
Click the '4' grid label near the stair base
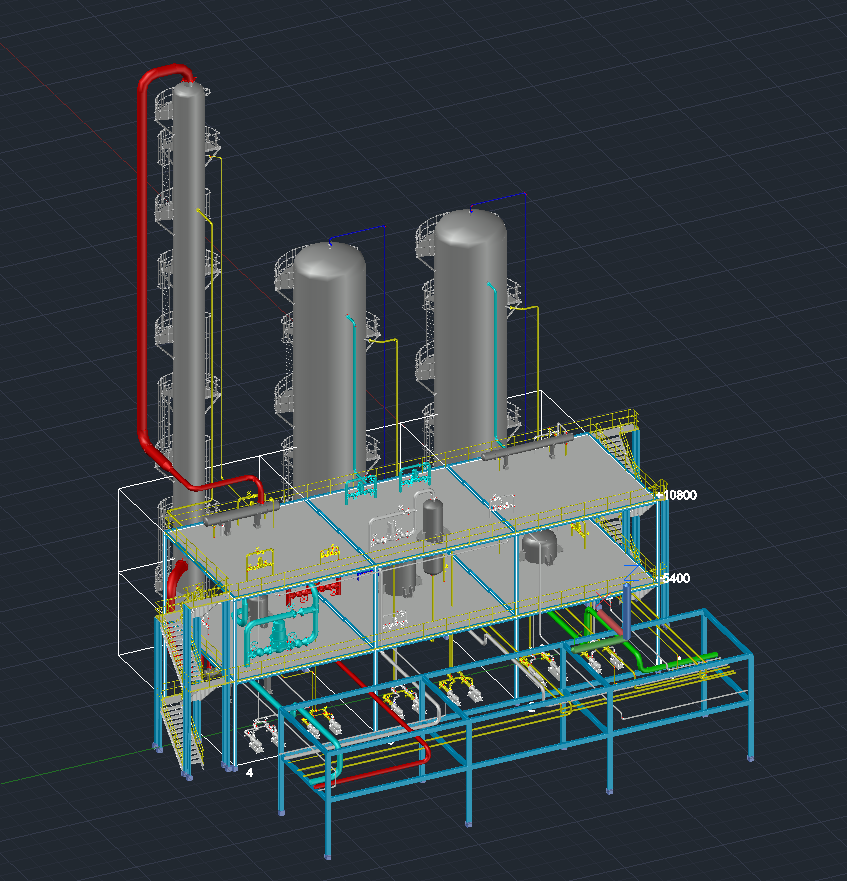pos(250,773)
